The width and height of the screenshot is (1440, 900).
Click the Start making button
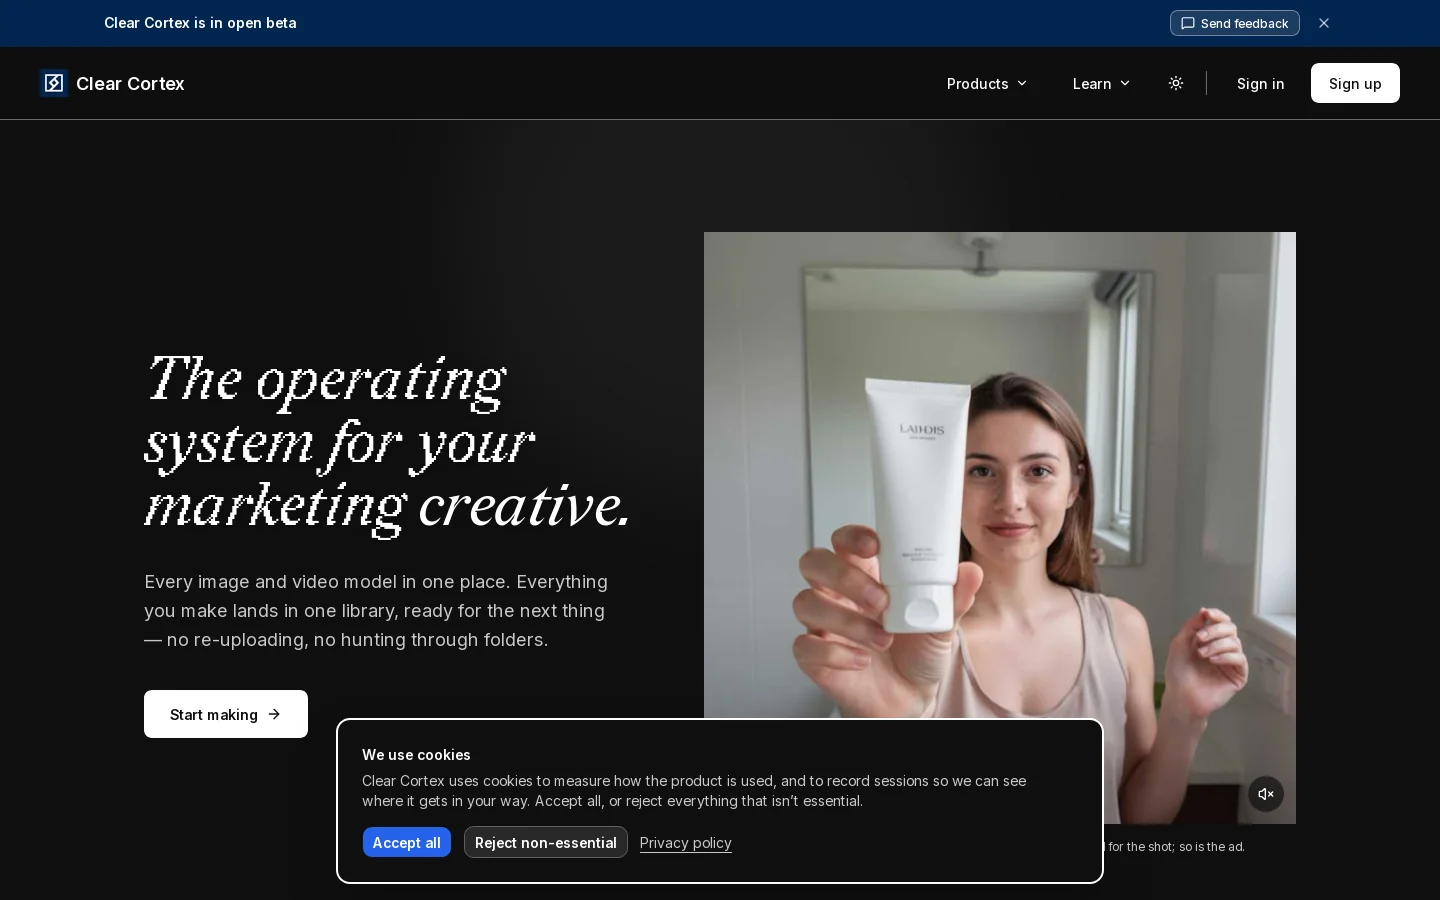pyautogui.click(x=226, y=714)
